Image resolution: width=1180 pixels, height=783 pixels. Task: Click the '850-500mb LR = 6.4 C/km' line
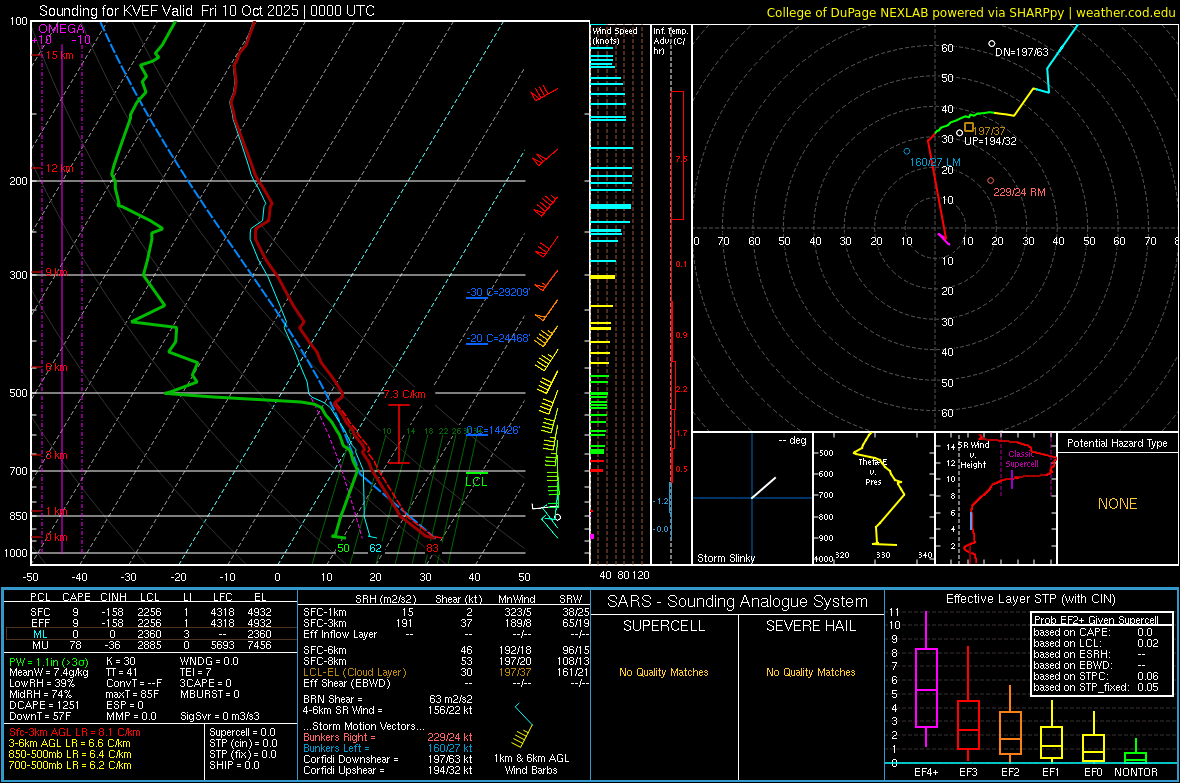[70, 754]
